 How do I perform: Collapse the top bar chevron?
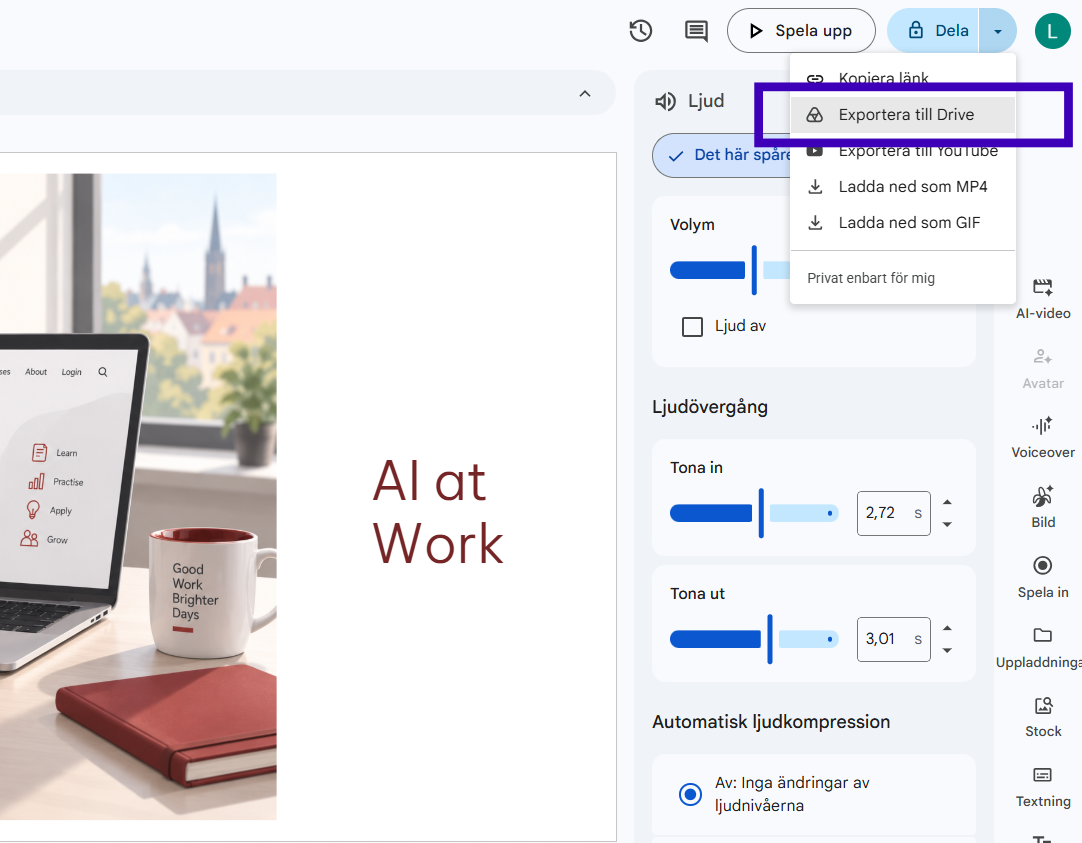pos(584,94)
